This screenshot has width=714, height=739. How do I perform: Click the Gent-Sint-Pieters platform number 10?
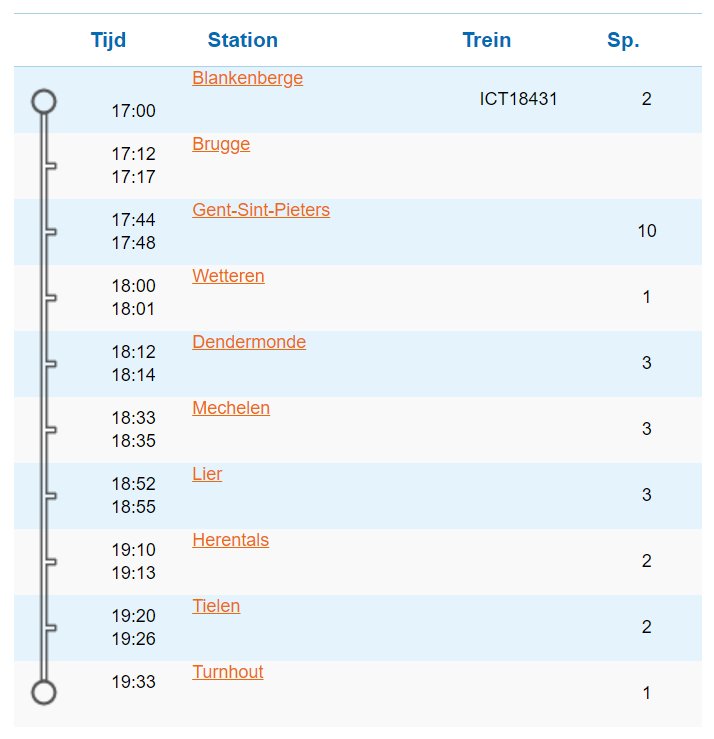(x=647, y=231)
